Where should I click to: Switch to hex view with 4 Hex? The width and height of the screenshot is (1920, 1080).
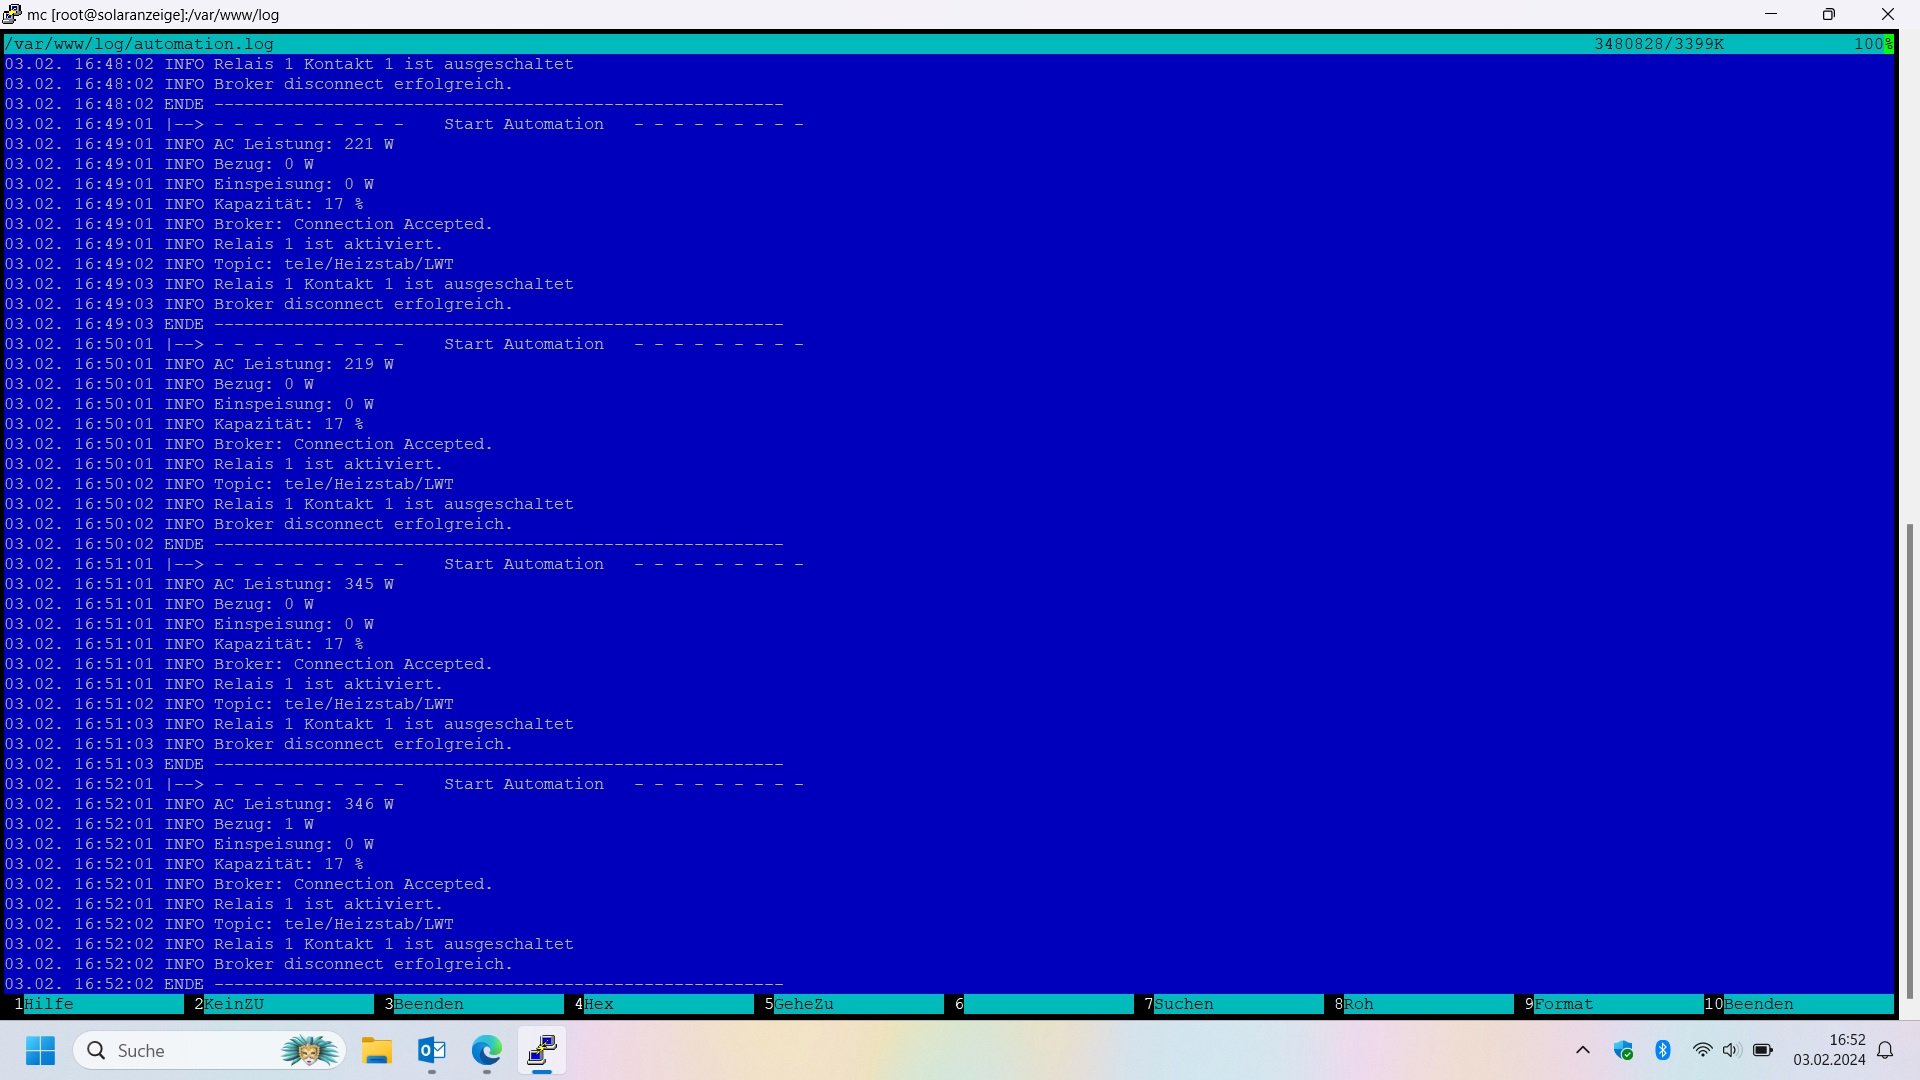click(598, 1004)
